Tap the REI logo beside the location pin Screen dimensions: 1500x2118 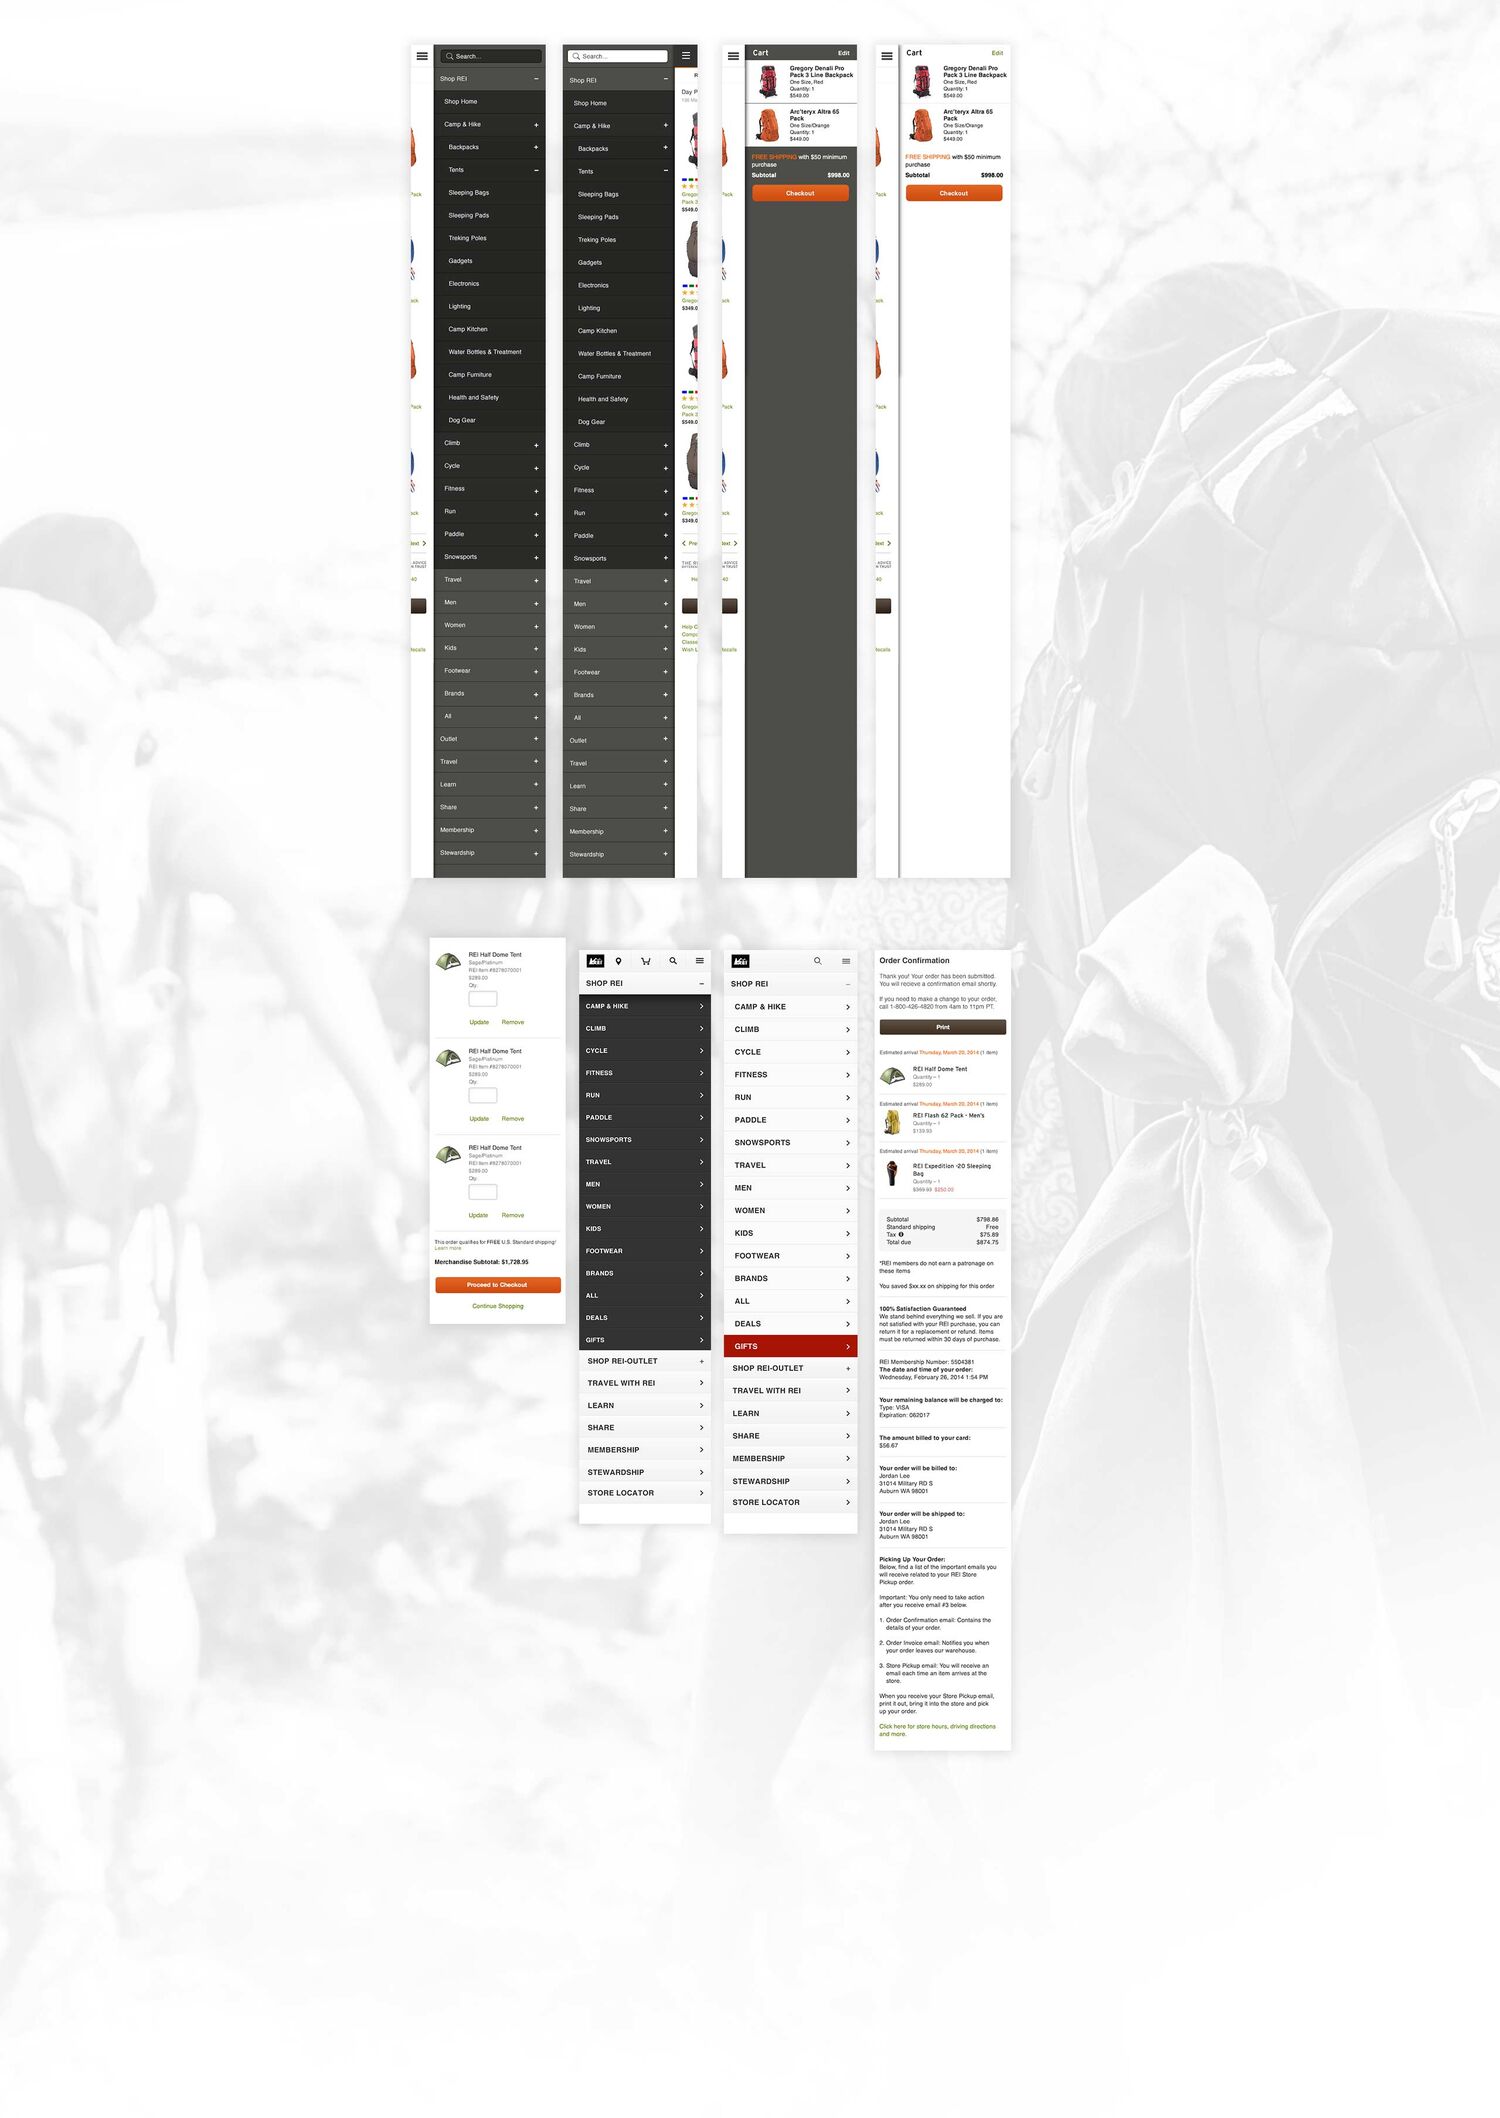pyautogui.click(x=595, y=961)
